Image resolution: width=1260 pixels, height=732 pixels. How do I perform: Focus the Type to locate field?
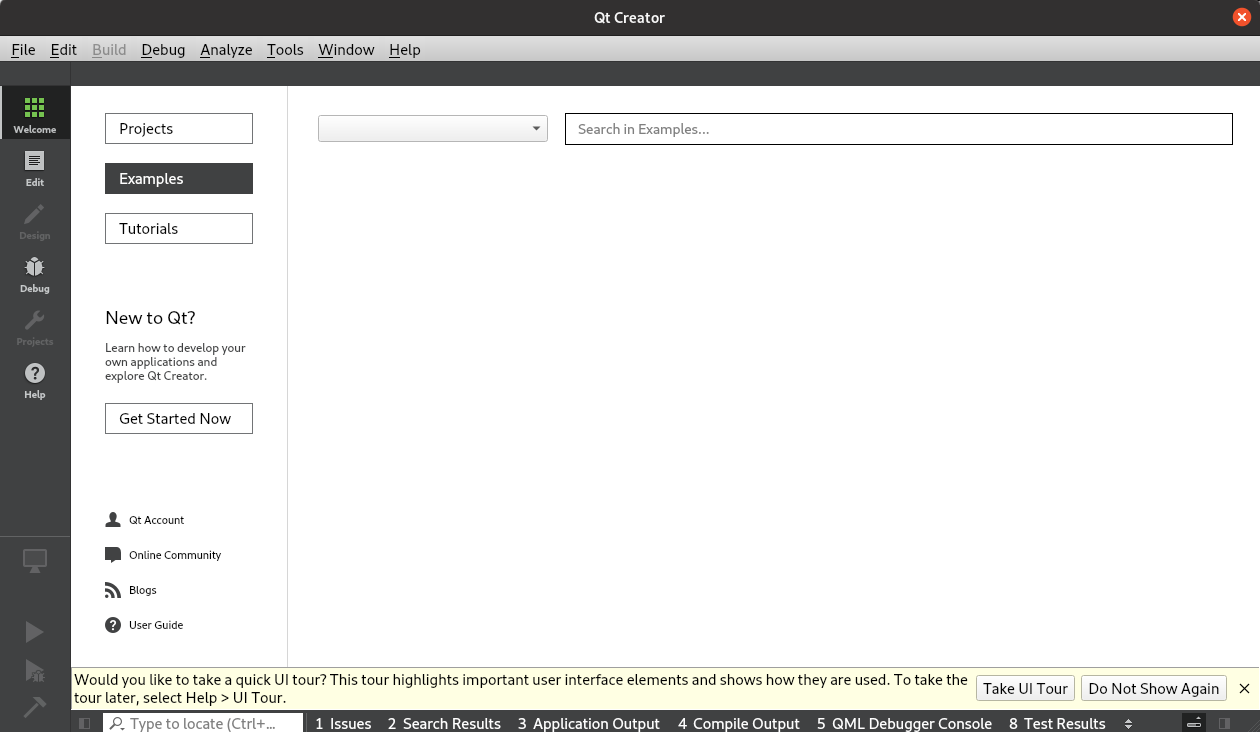coord(203,723)
